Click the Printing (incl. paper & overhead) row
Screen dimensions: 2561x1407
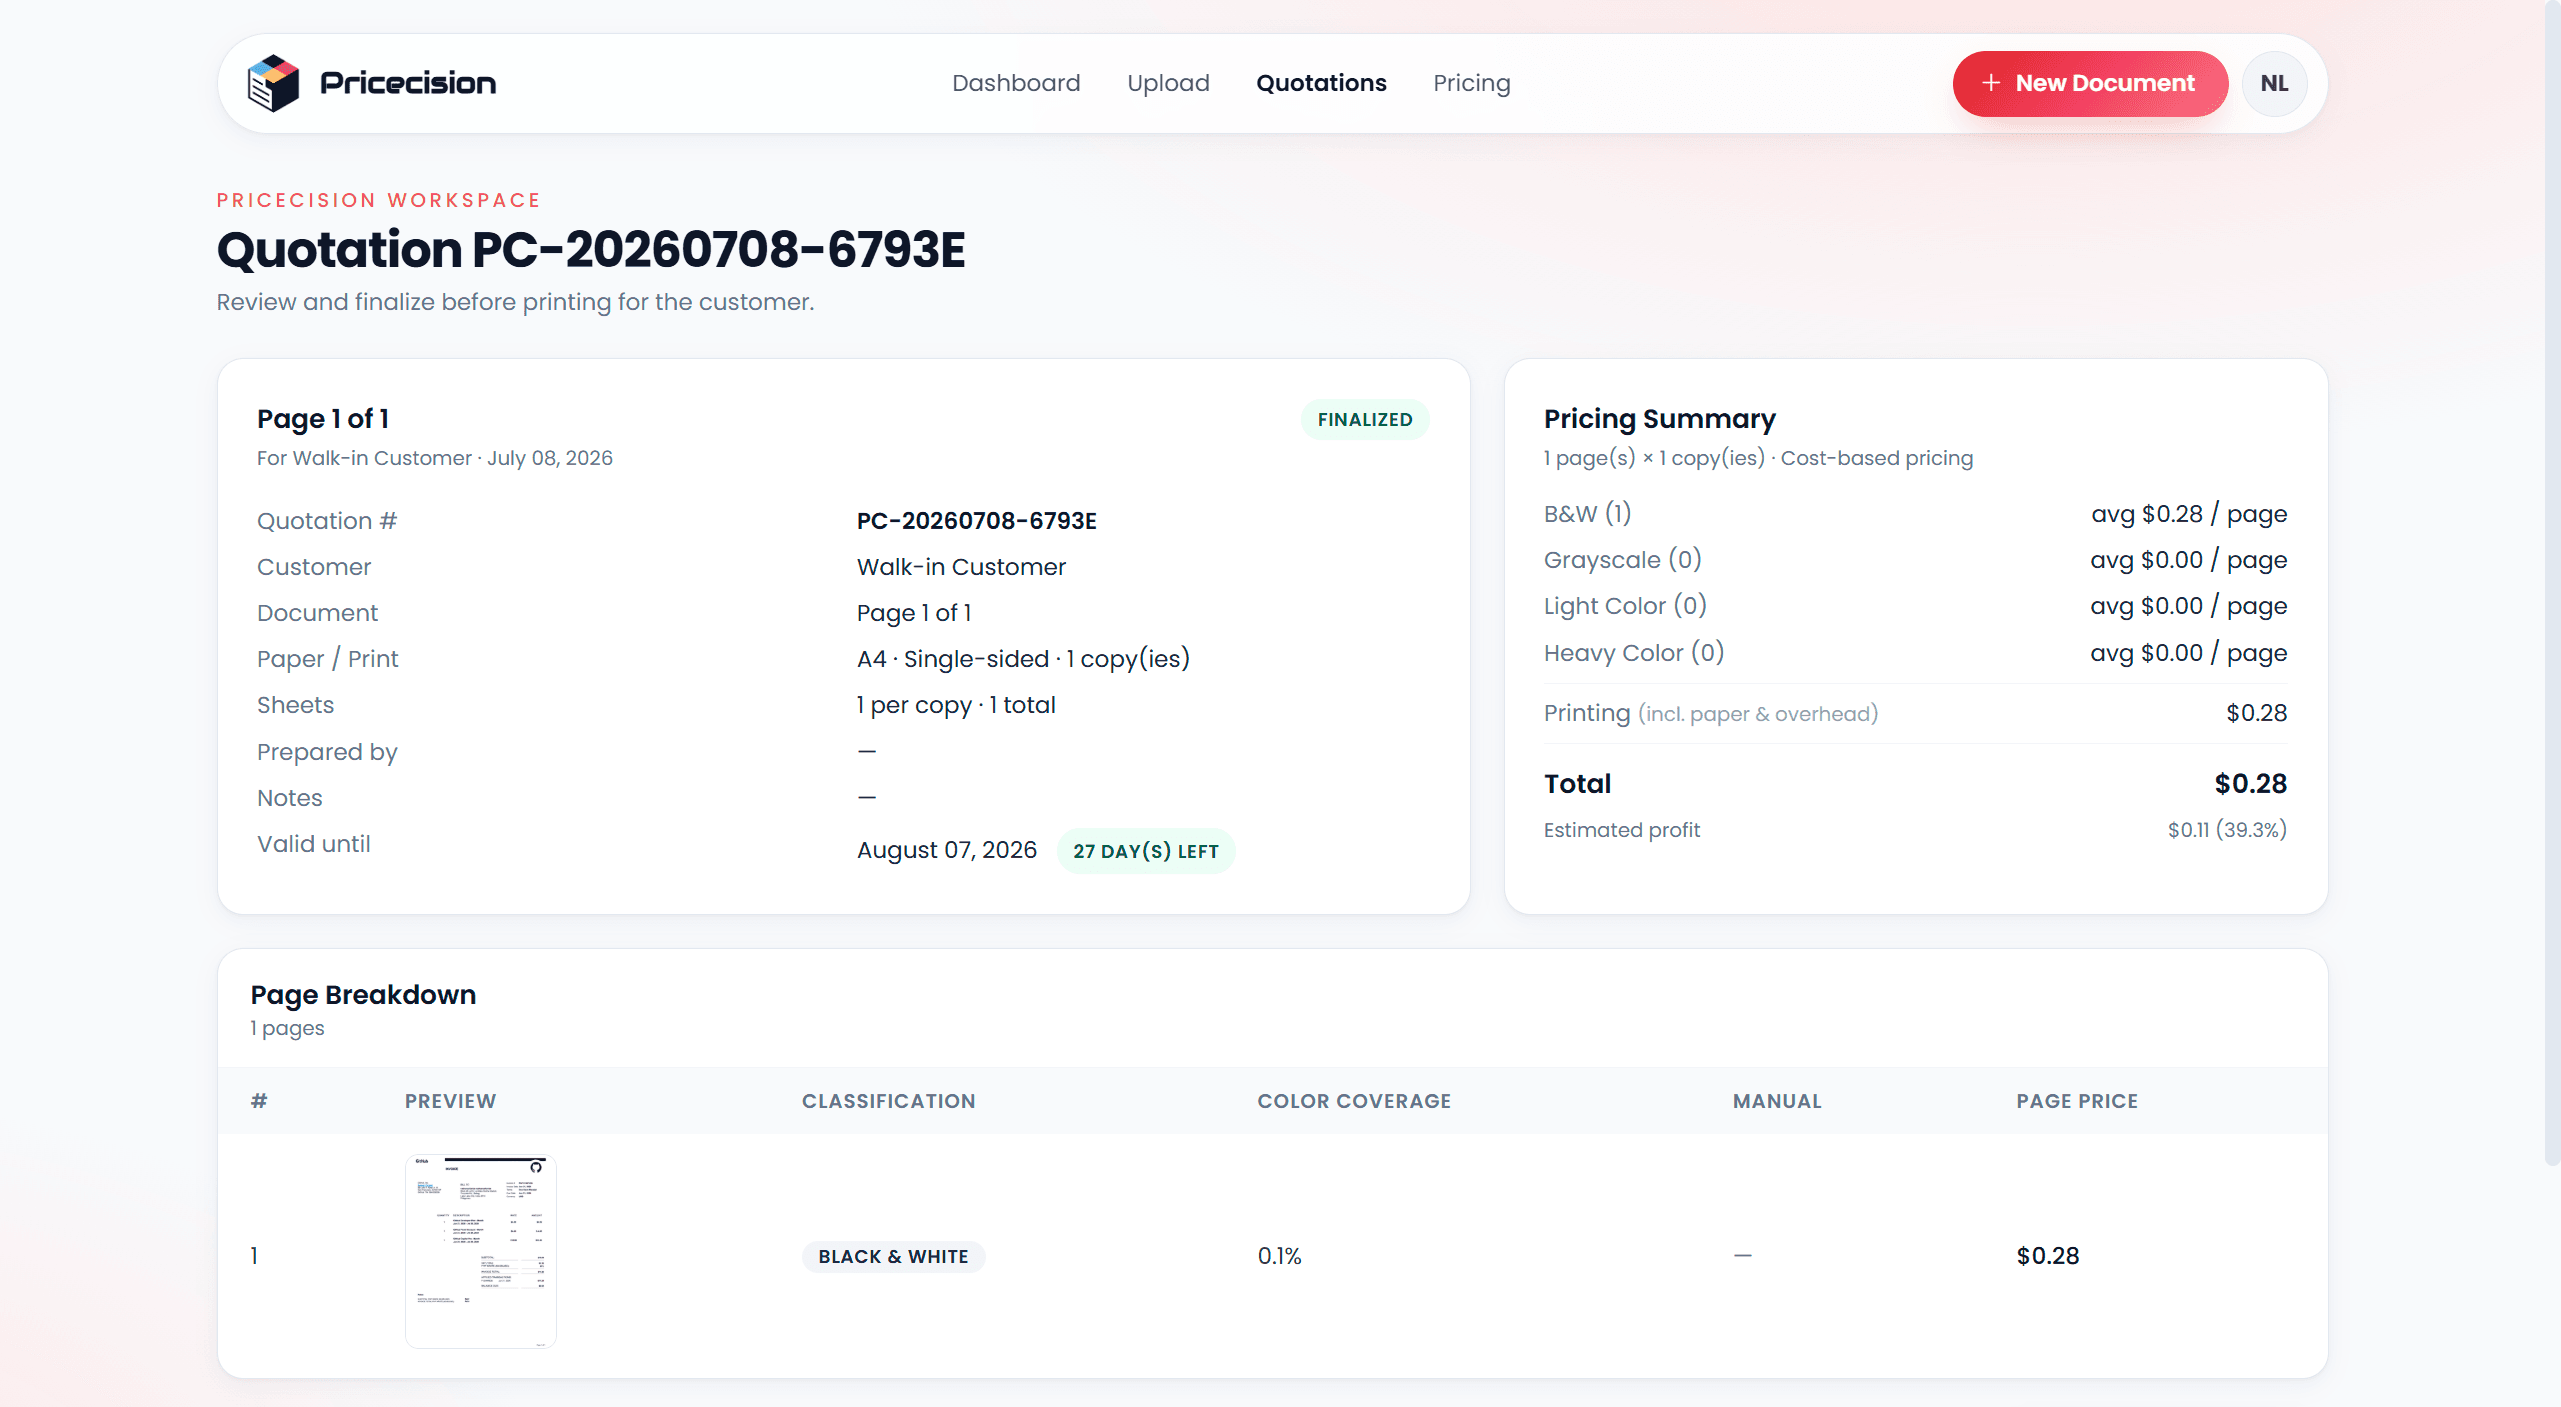1915,713
